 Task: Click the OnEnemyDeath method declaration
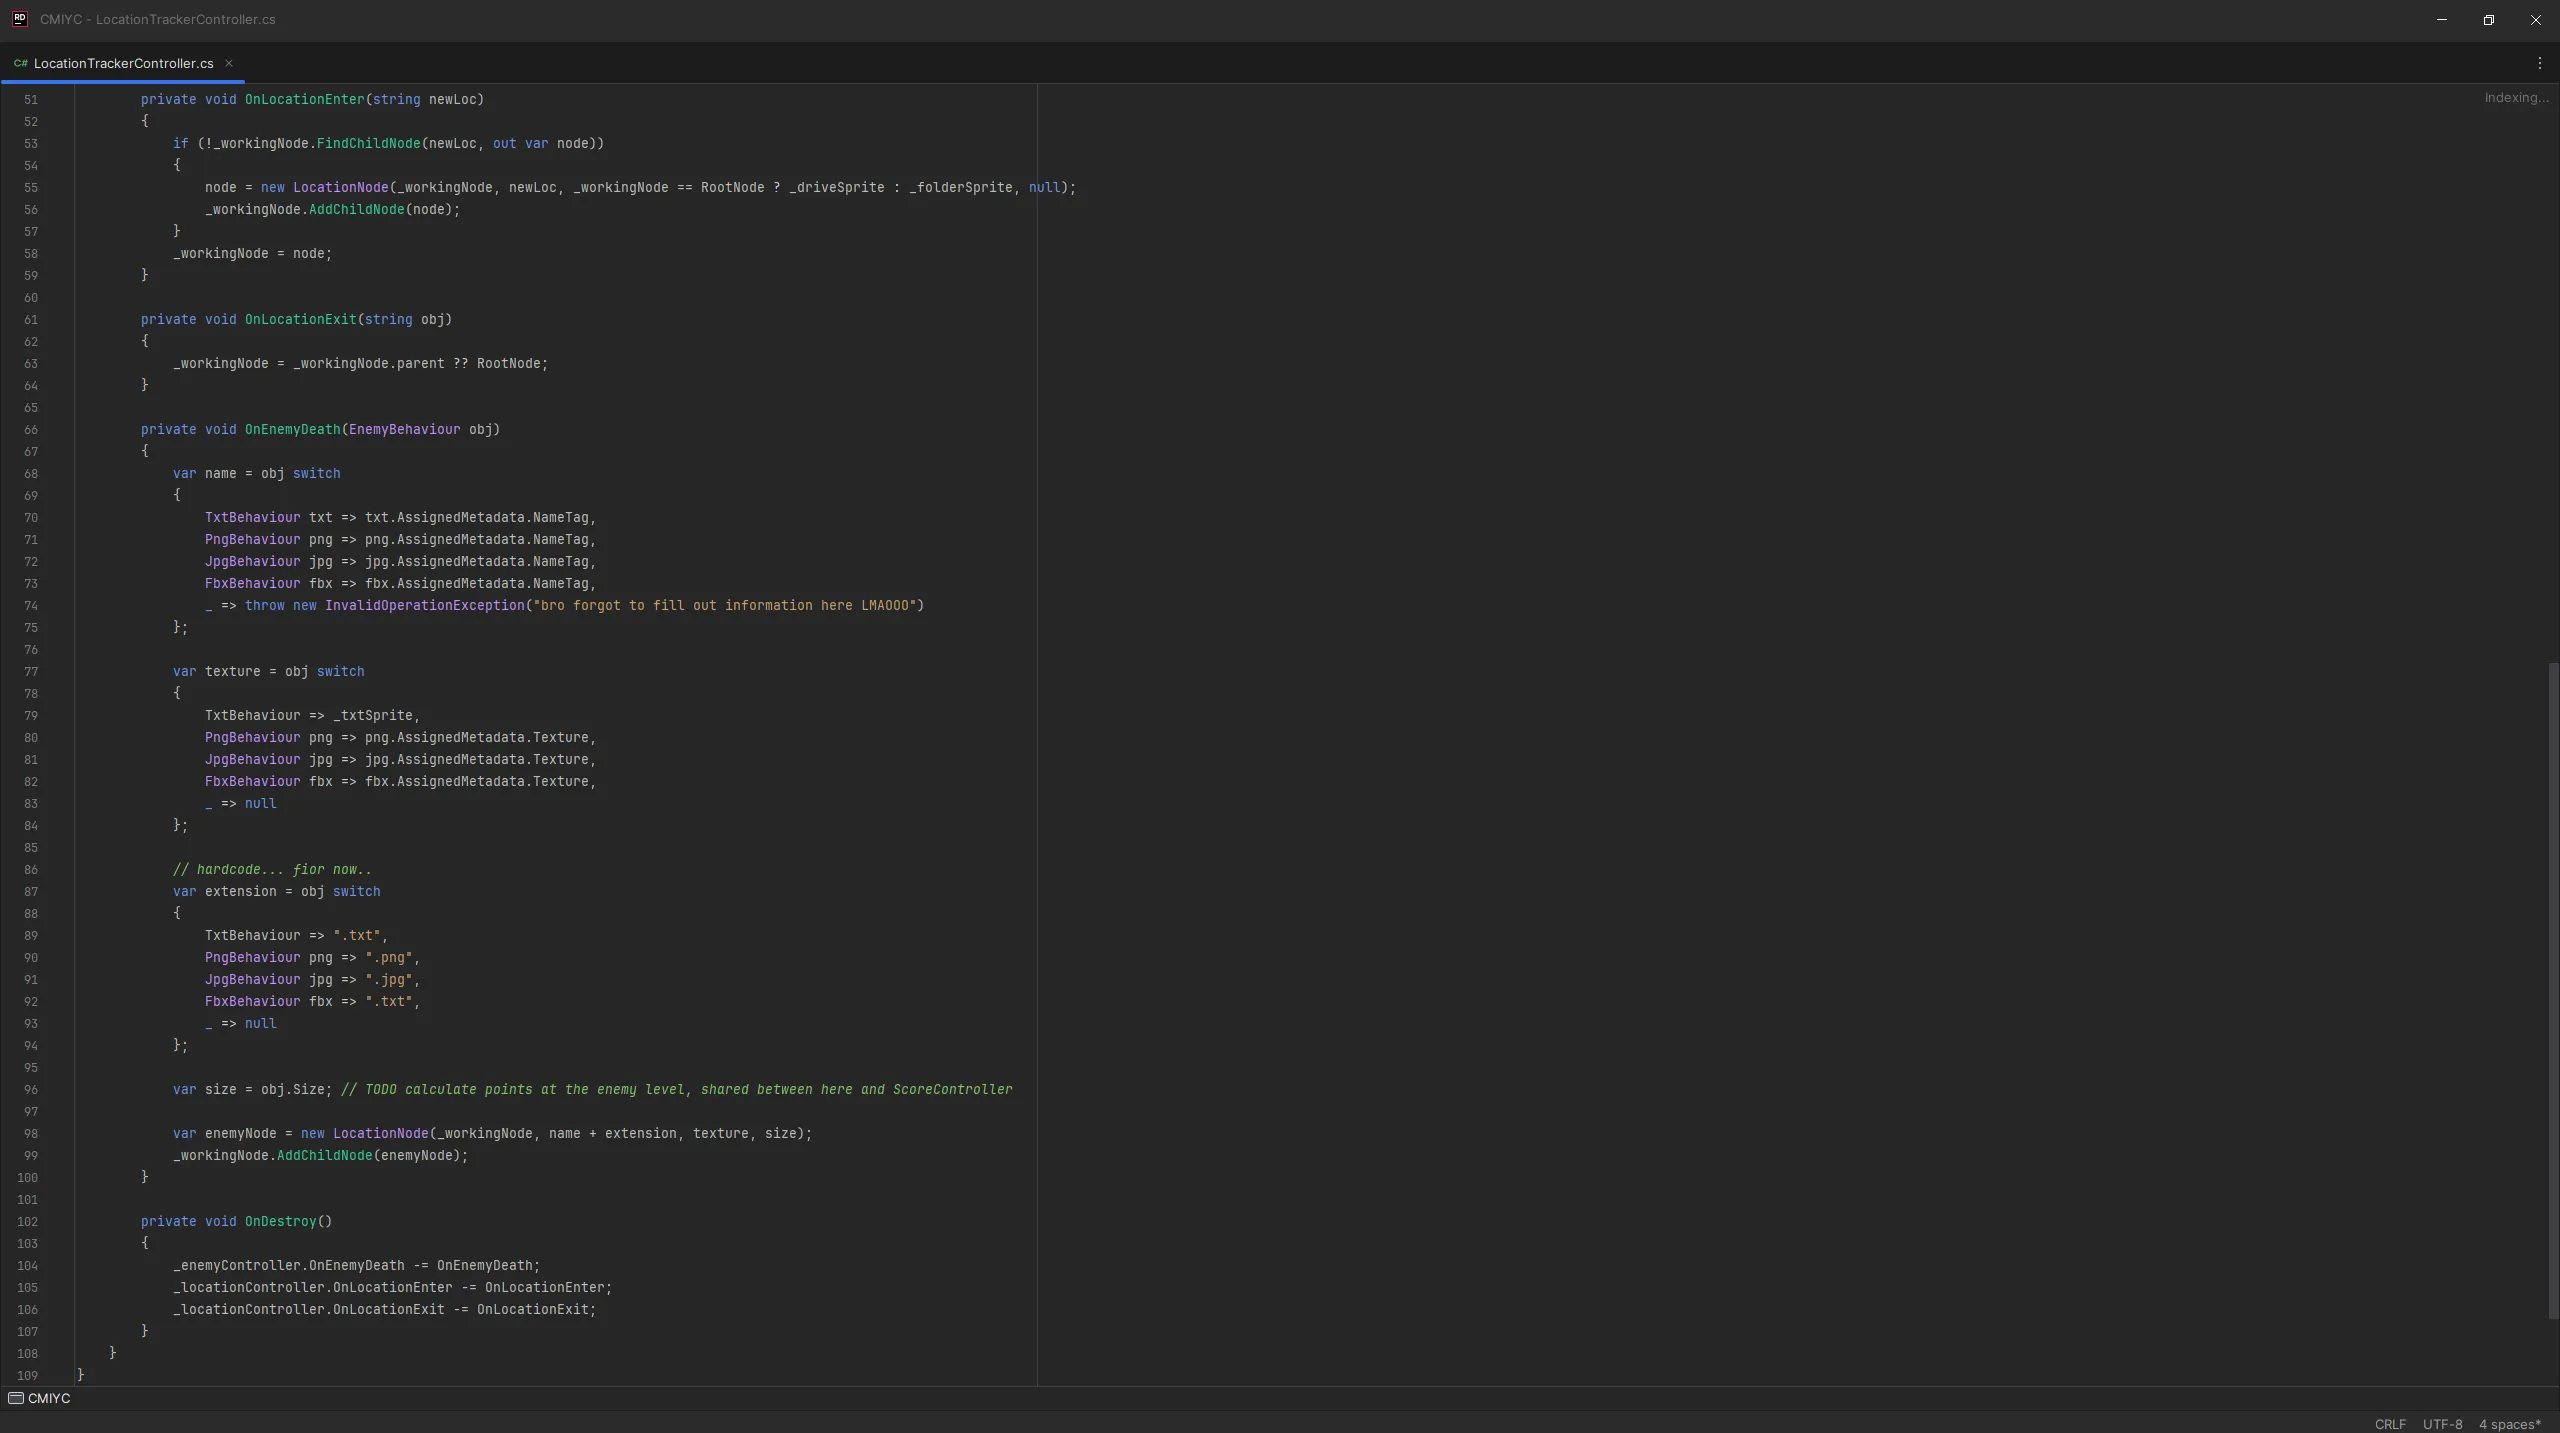(x=292, y=429)
